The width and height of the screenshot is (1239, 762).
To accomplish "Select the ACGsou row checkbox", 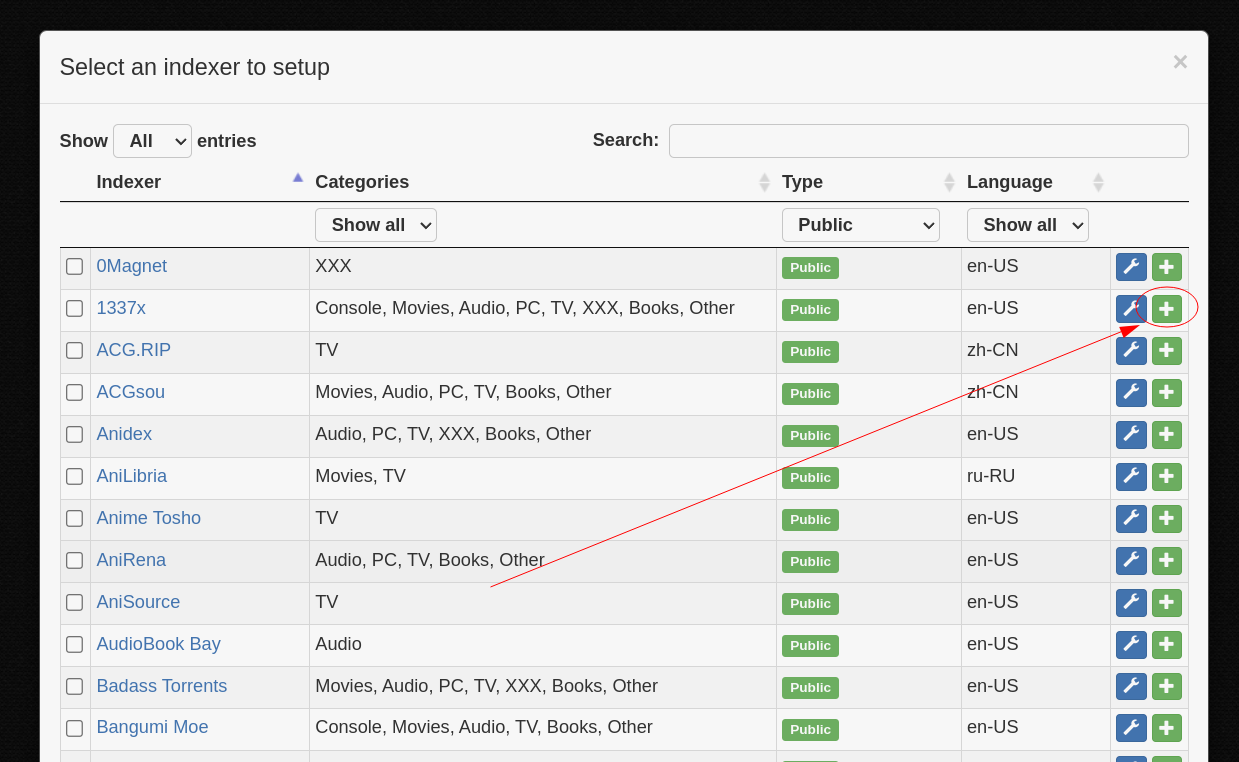I will click(75, 392).
